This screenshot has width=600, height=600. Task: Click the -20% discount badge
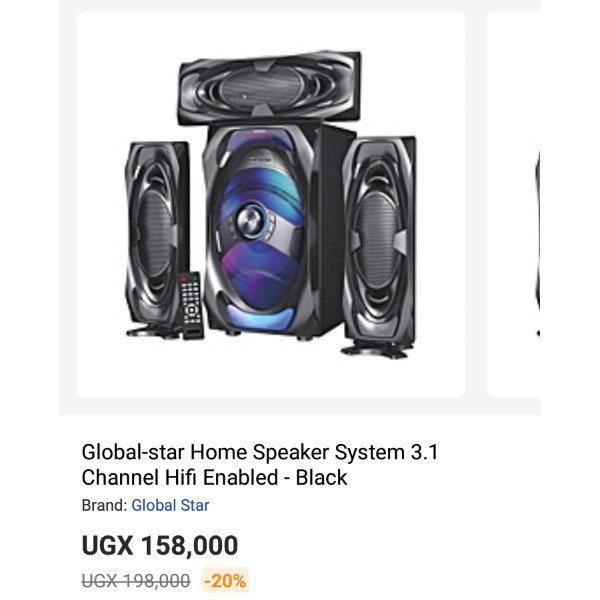[x=225, y=580]
